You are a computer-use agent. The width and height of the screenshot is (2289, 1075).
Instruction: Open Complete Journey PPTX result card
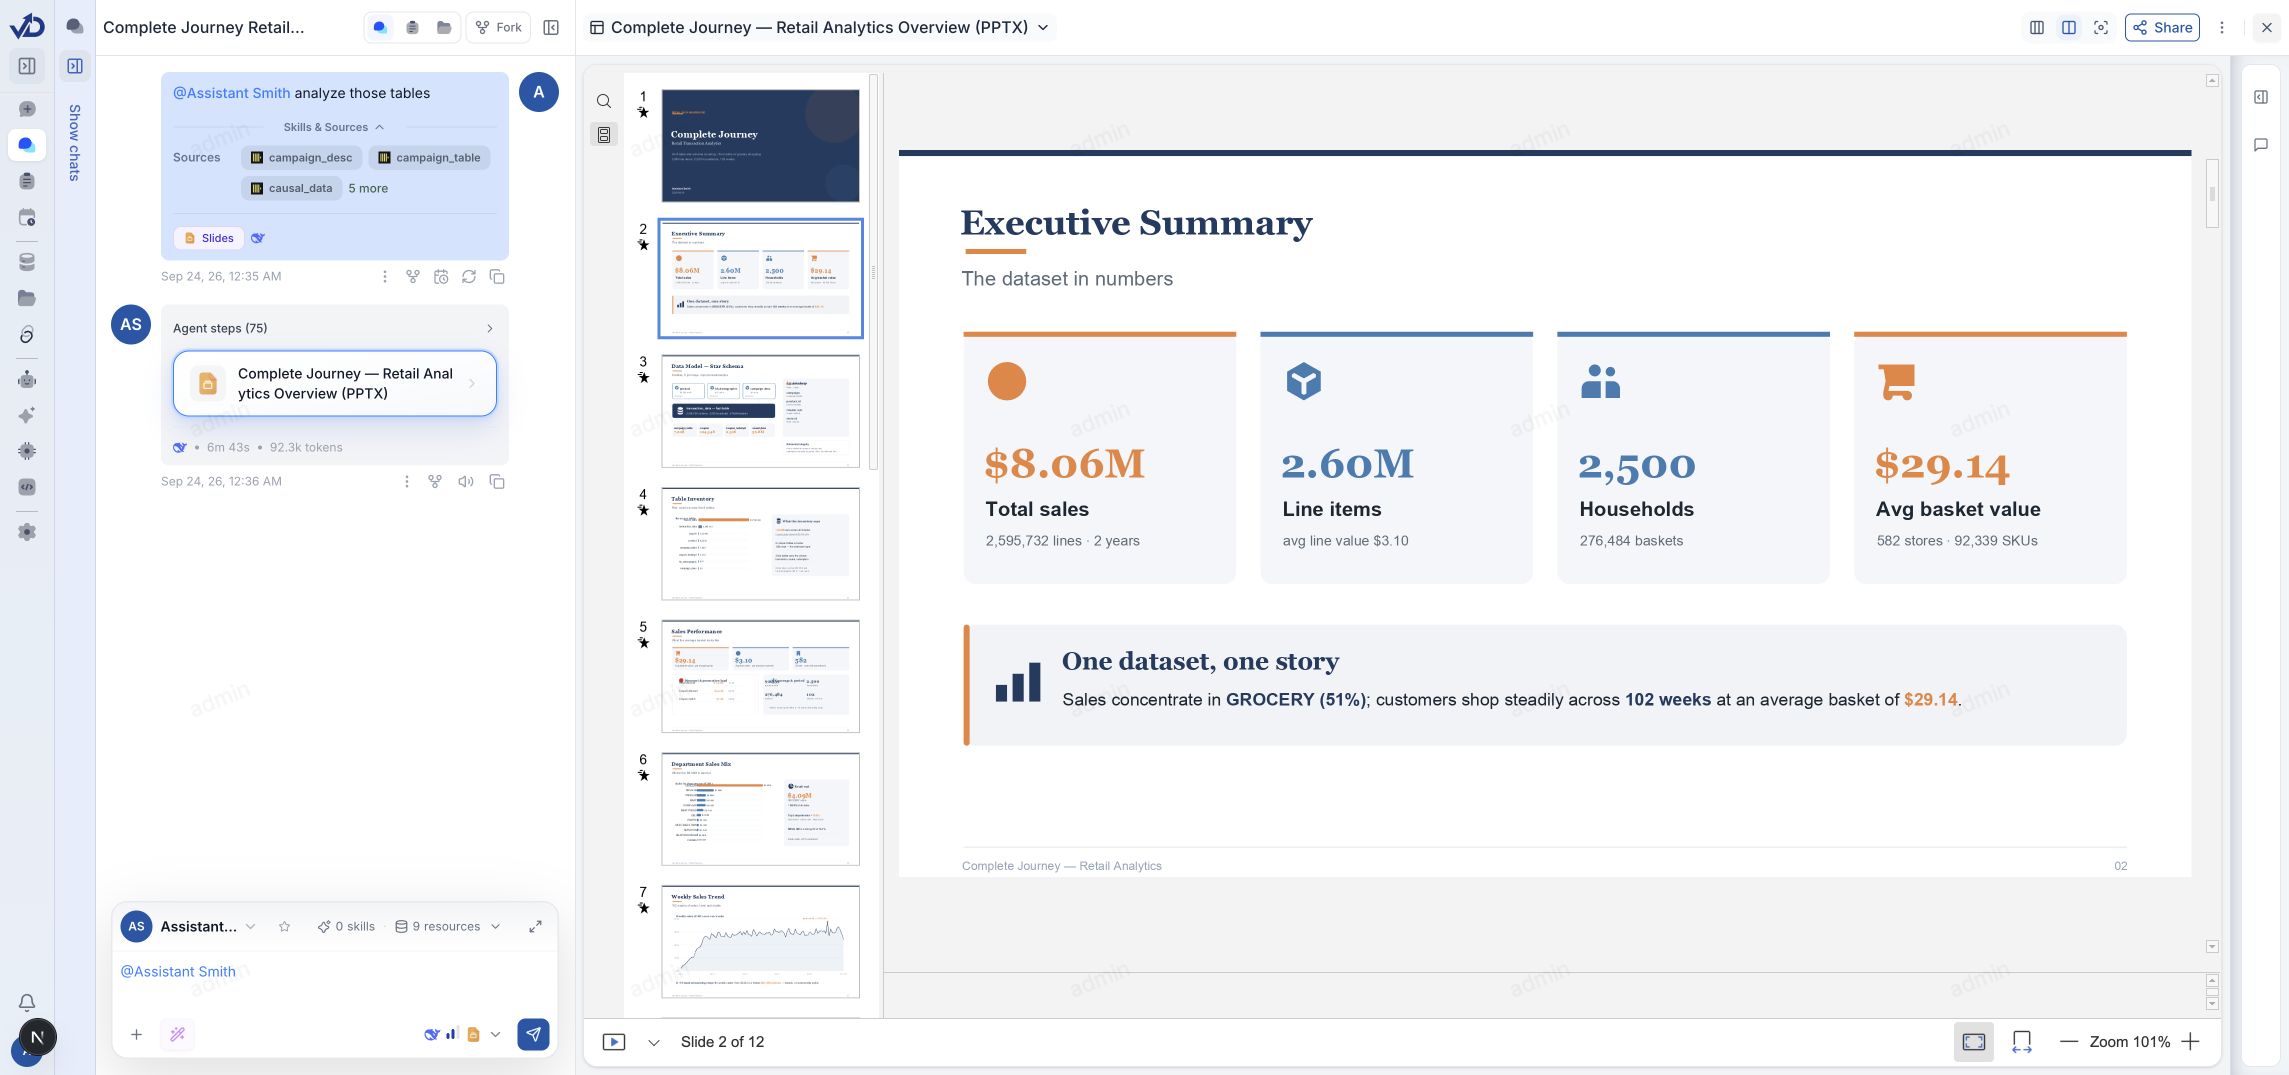point(335,383)
